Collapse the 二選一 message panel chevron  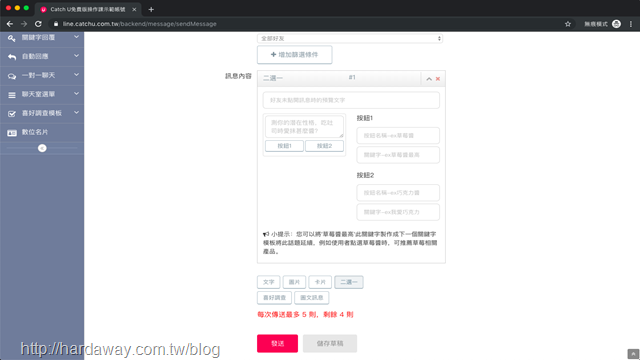[x=429, y=79]
